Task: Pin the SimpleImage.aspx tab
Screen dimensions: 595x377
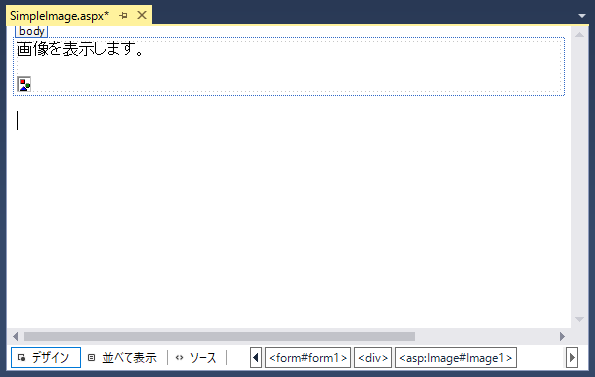Action: pos(123,16)
